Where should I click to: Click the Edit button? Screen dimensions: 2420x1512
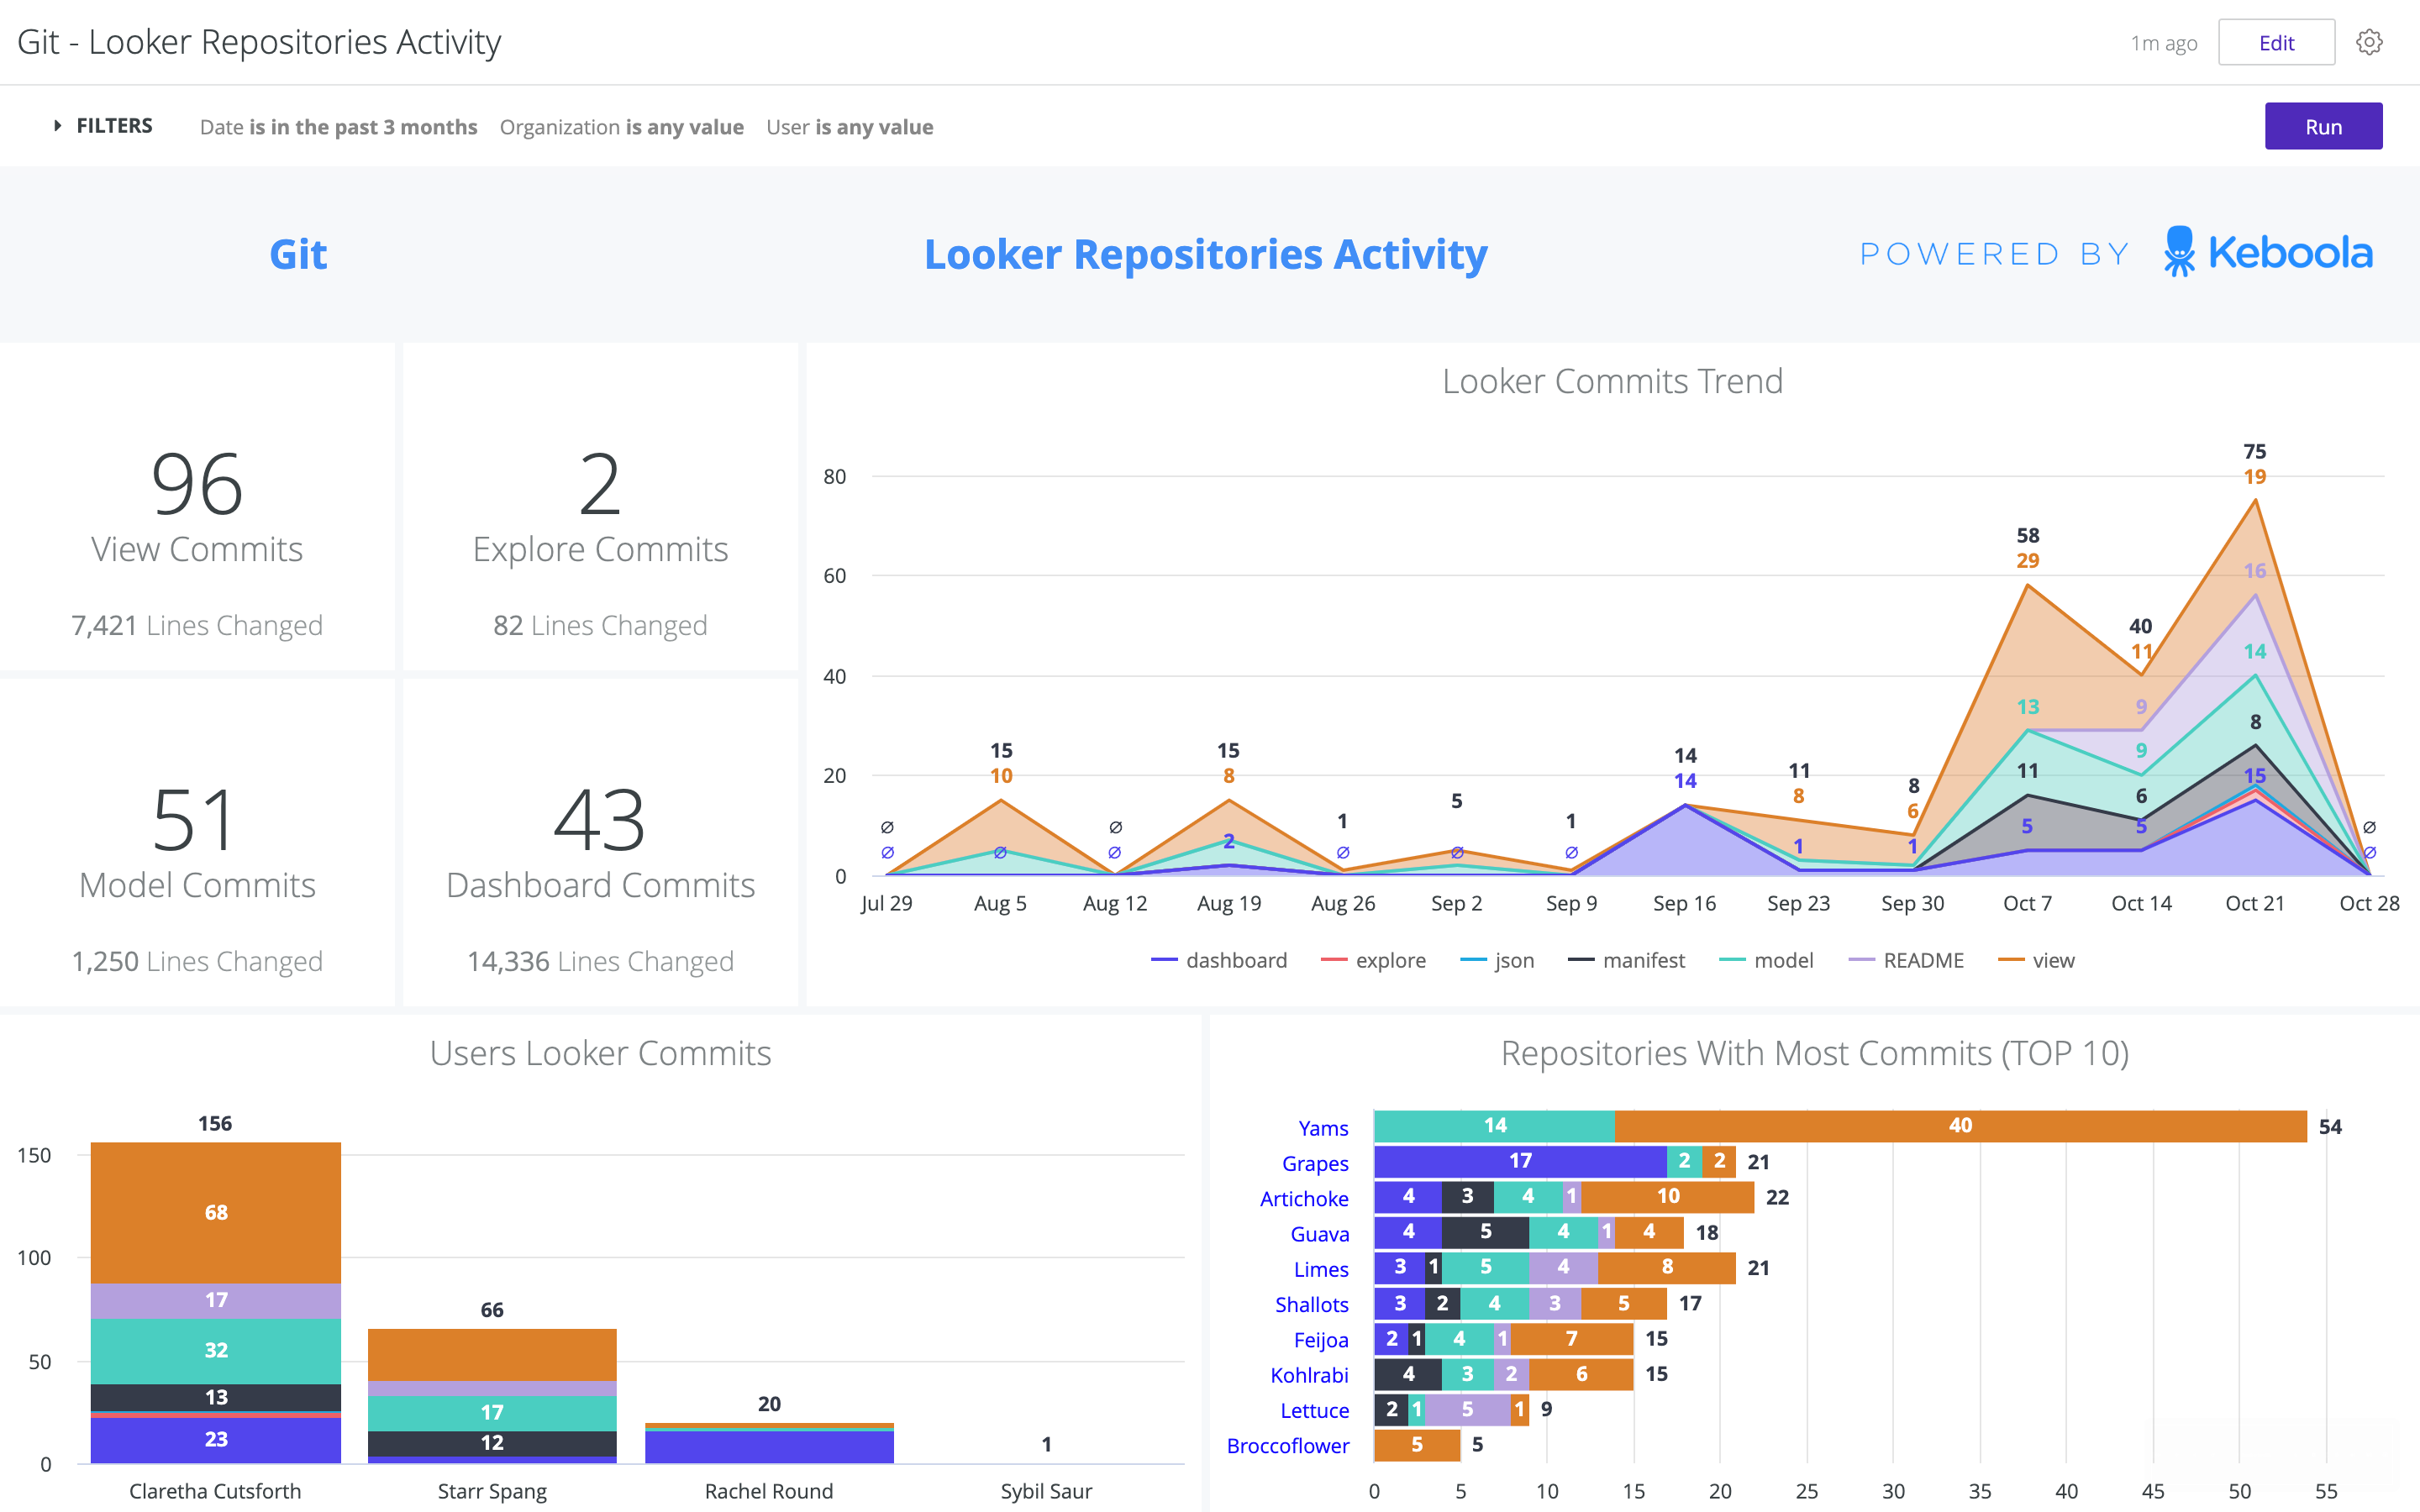coord(2276,42)
